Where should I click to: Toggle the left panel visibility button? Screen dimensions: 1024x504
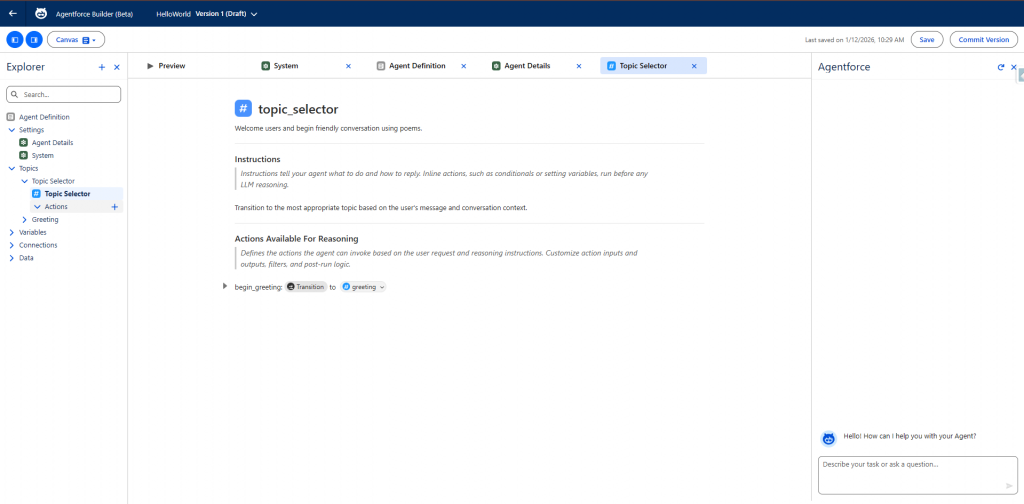click(x=15, y=40)
